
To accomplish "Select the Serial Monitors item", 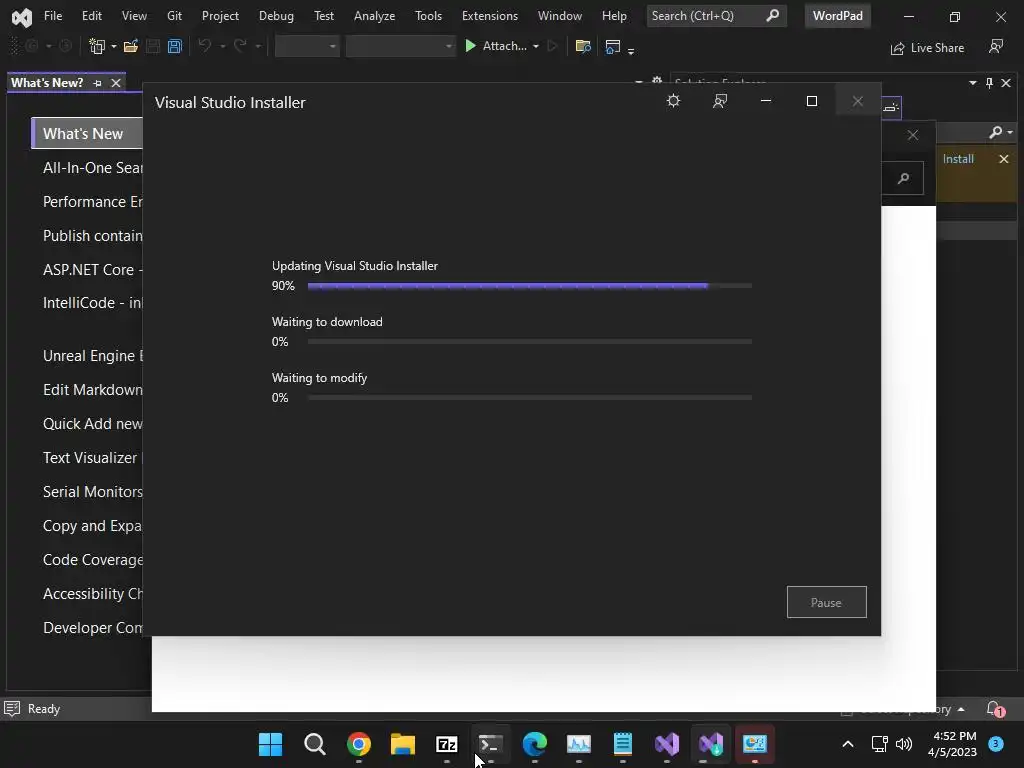I will (93, 492).
